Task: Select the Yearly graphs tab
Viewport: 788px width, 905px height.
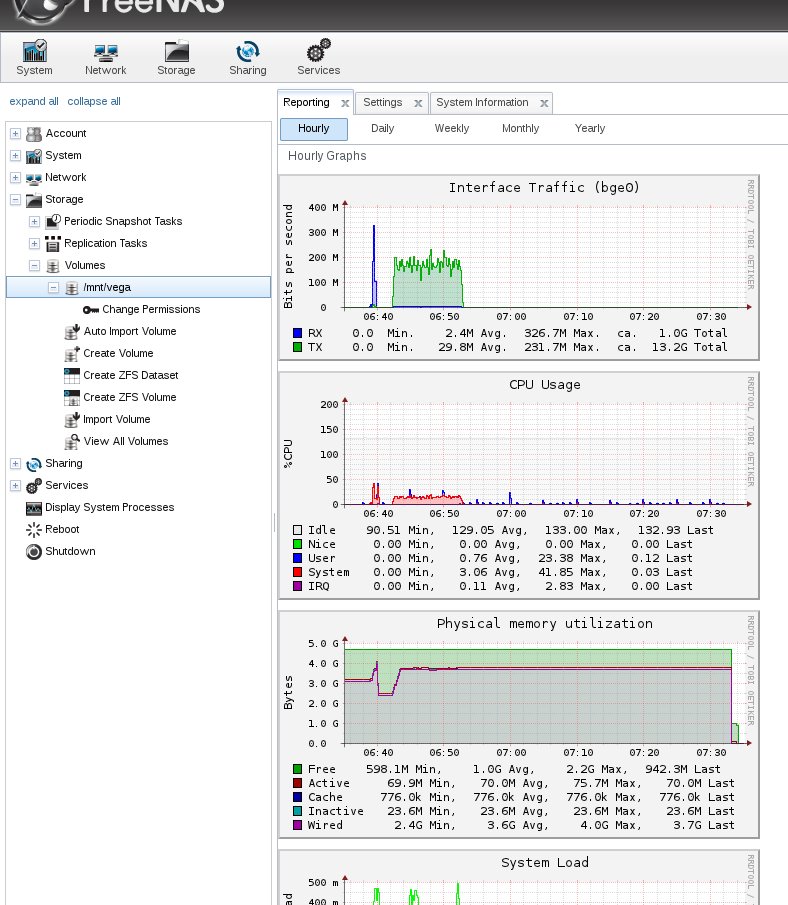Action: 590,129
